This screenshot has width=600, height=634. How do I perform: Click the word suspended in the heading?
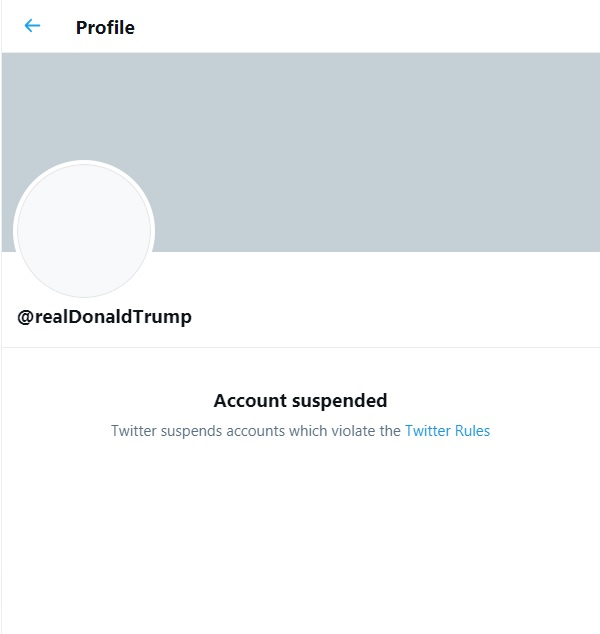click(x=340, y=401)
